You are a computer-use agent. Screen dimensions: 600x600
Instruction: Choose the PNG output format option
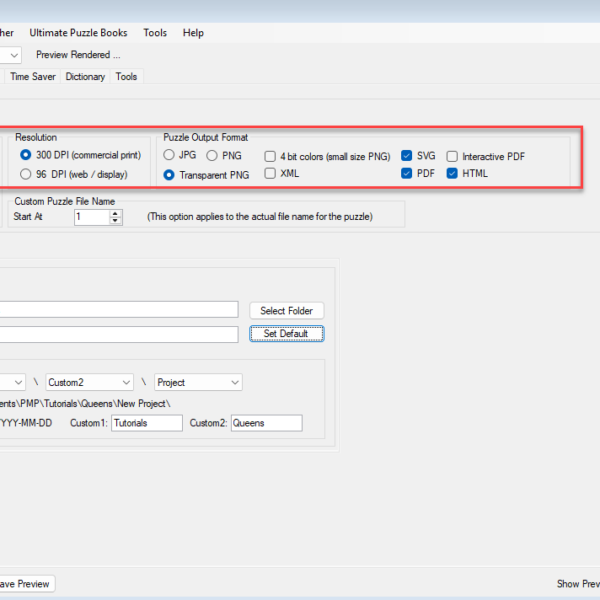pos(212,155)
